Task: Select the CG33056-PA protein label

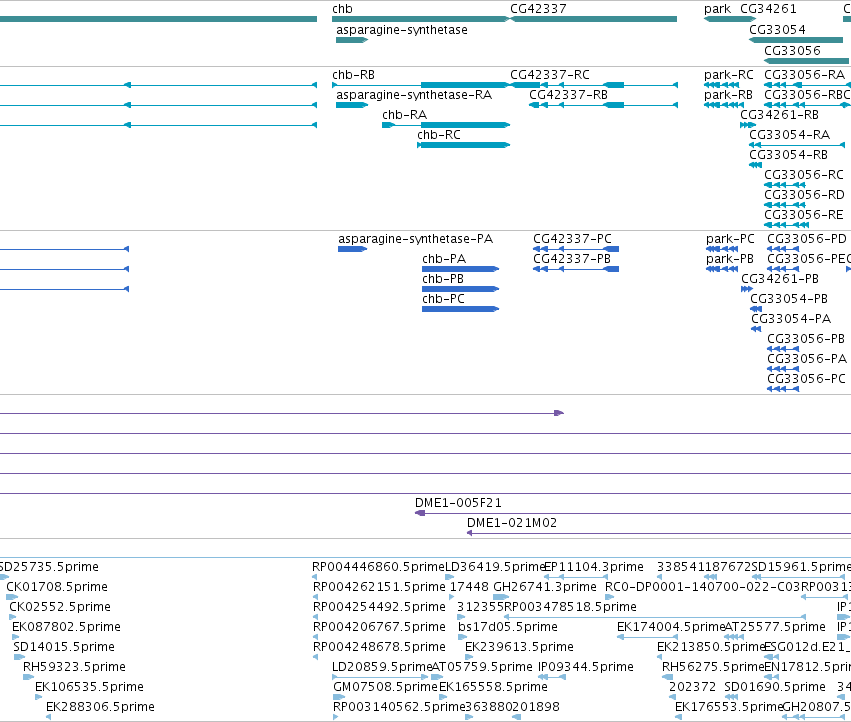Action: [x=806, y=359]
